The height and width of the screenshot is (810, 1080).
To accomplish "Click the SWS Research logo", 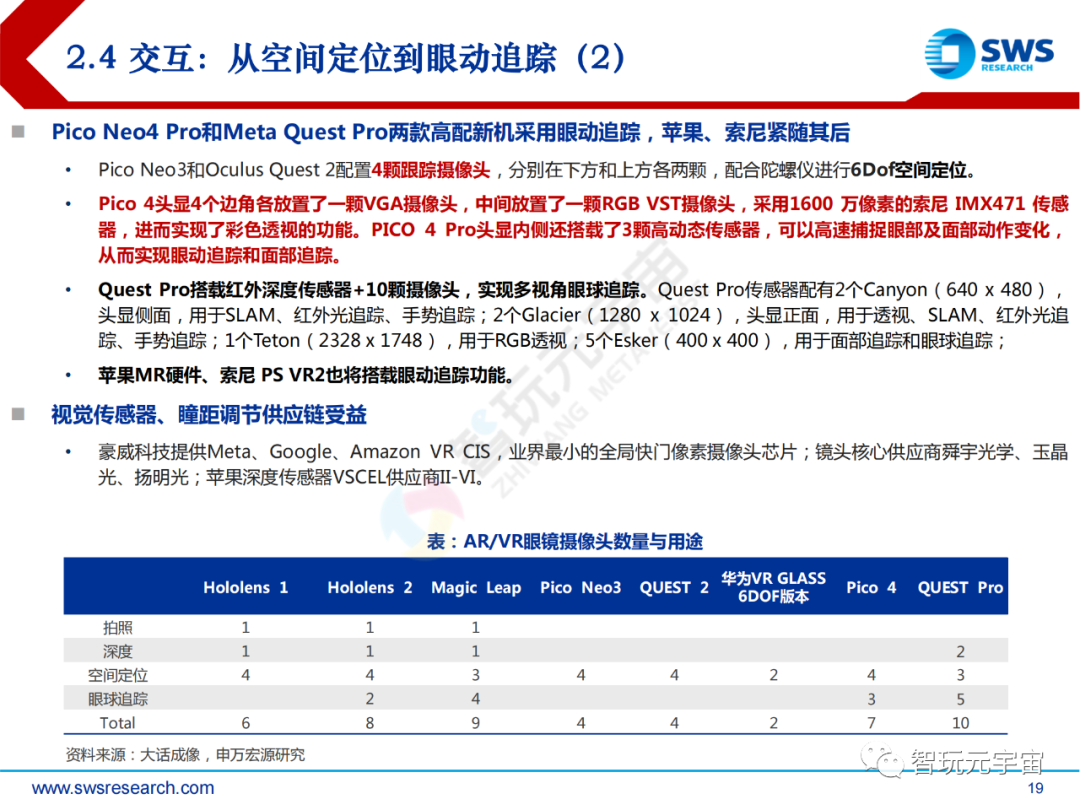I will click(988, 53).
